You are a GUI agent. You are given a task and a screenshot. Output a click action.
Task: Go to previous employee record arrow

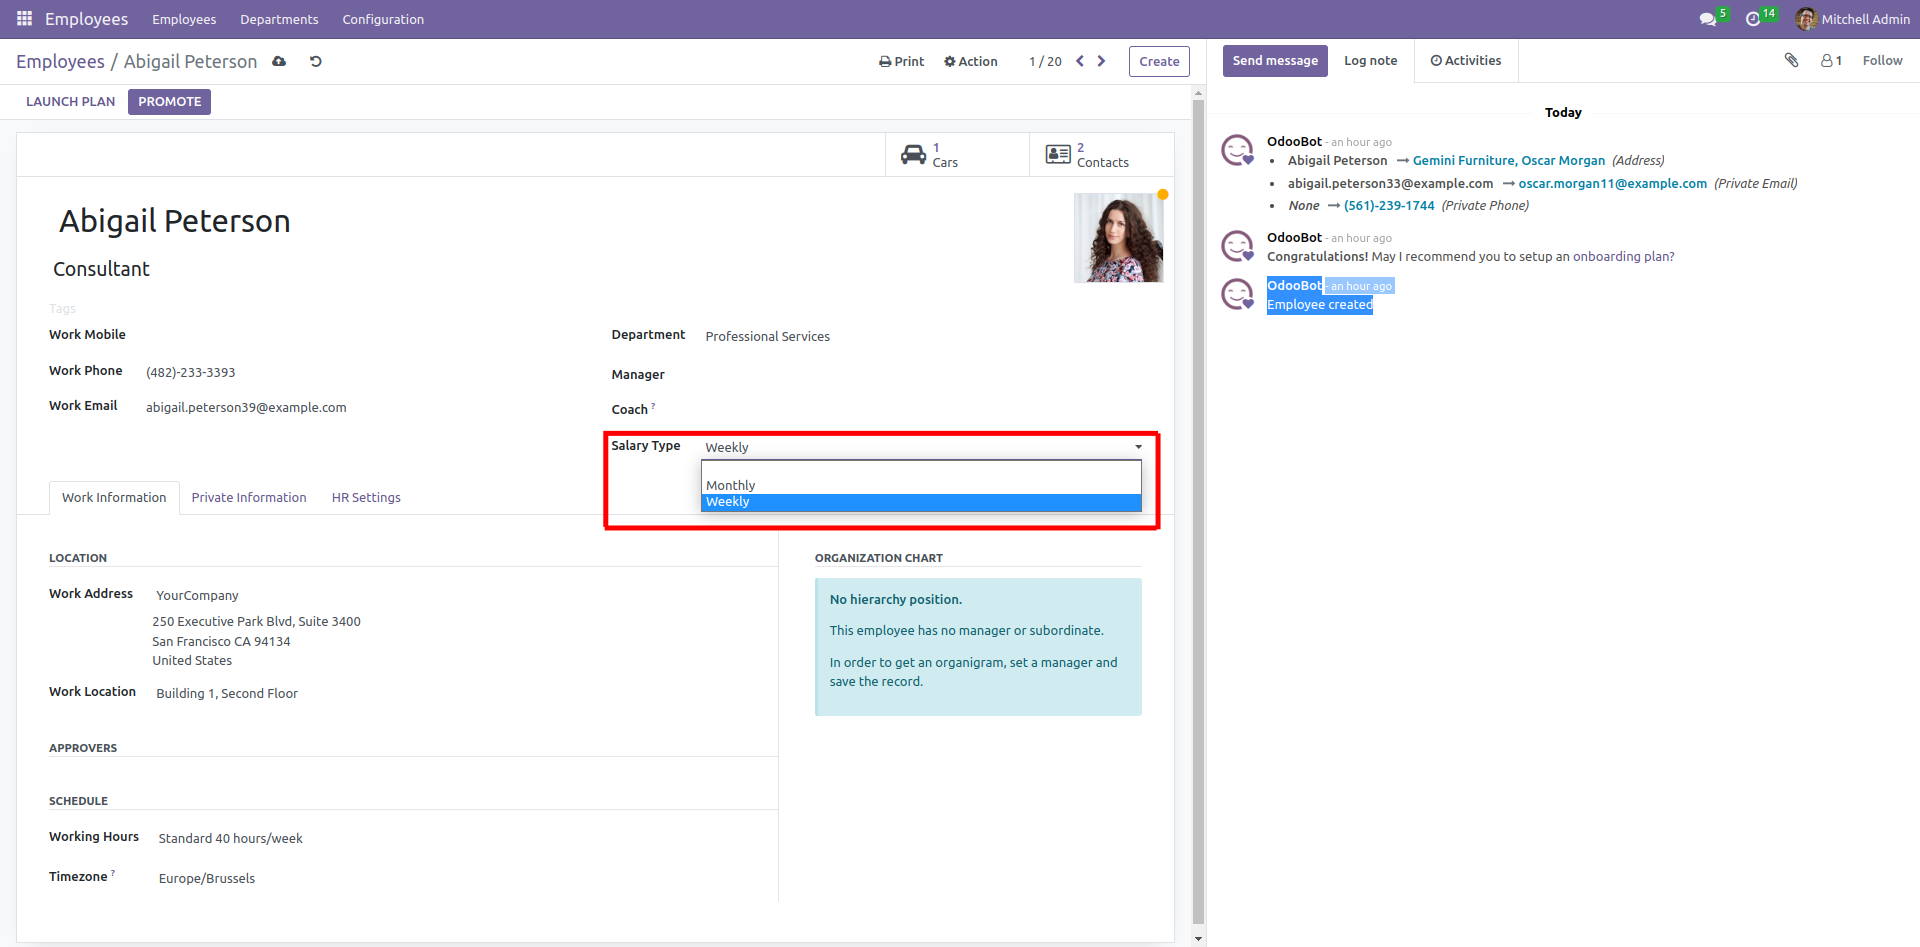click(1080, 61)
